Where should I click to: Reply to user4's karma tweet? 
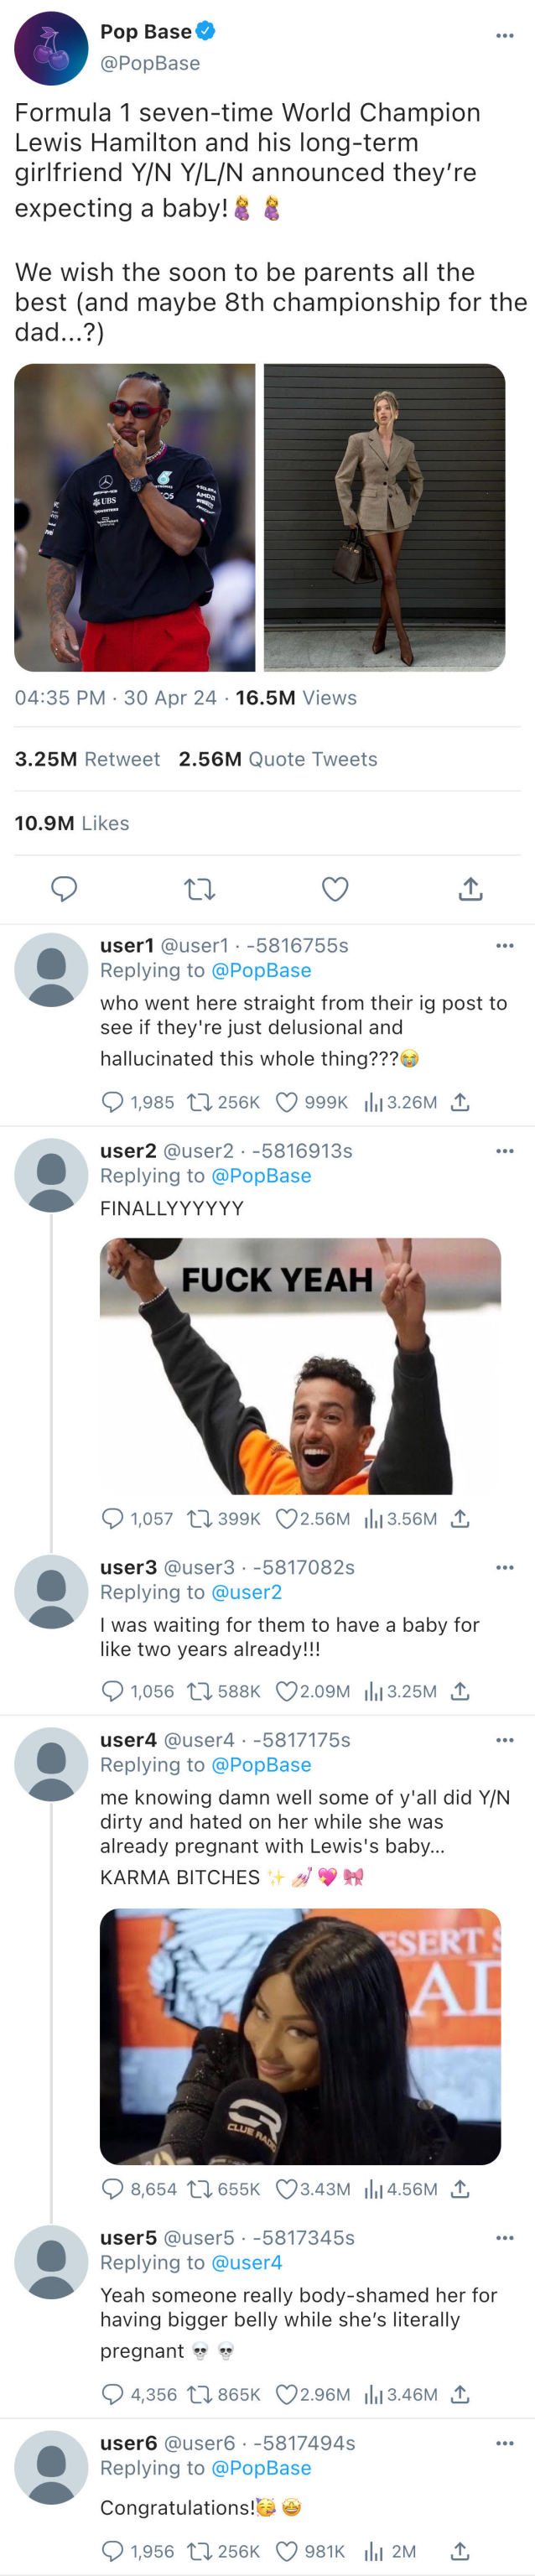tap(113, 2189)
